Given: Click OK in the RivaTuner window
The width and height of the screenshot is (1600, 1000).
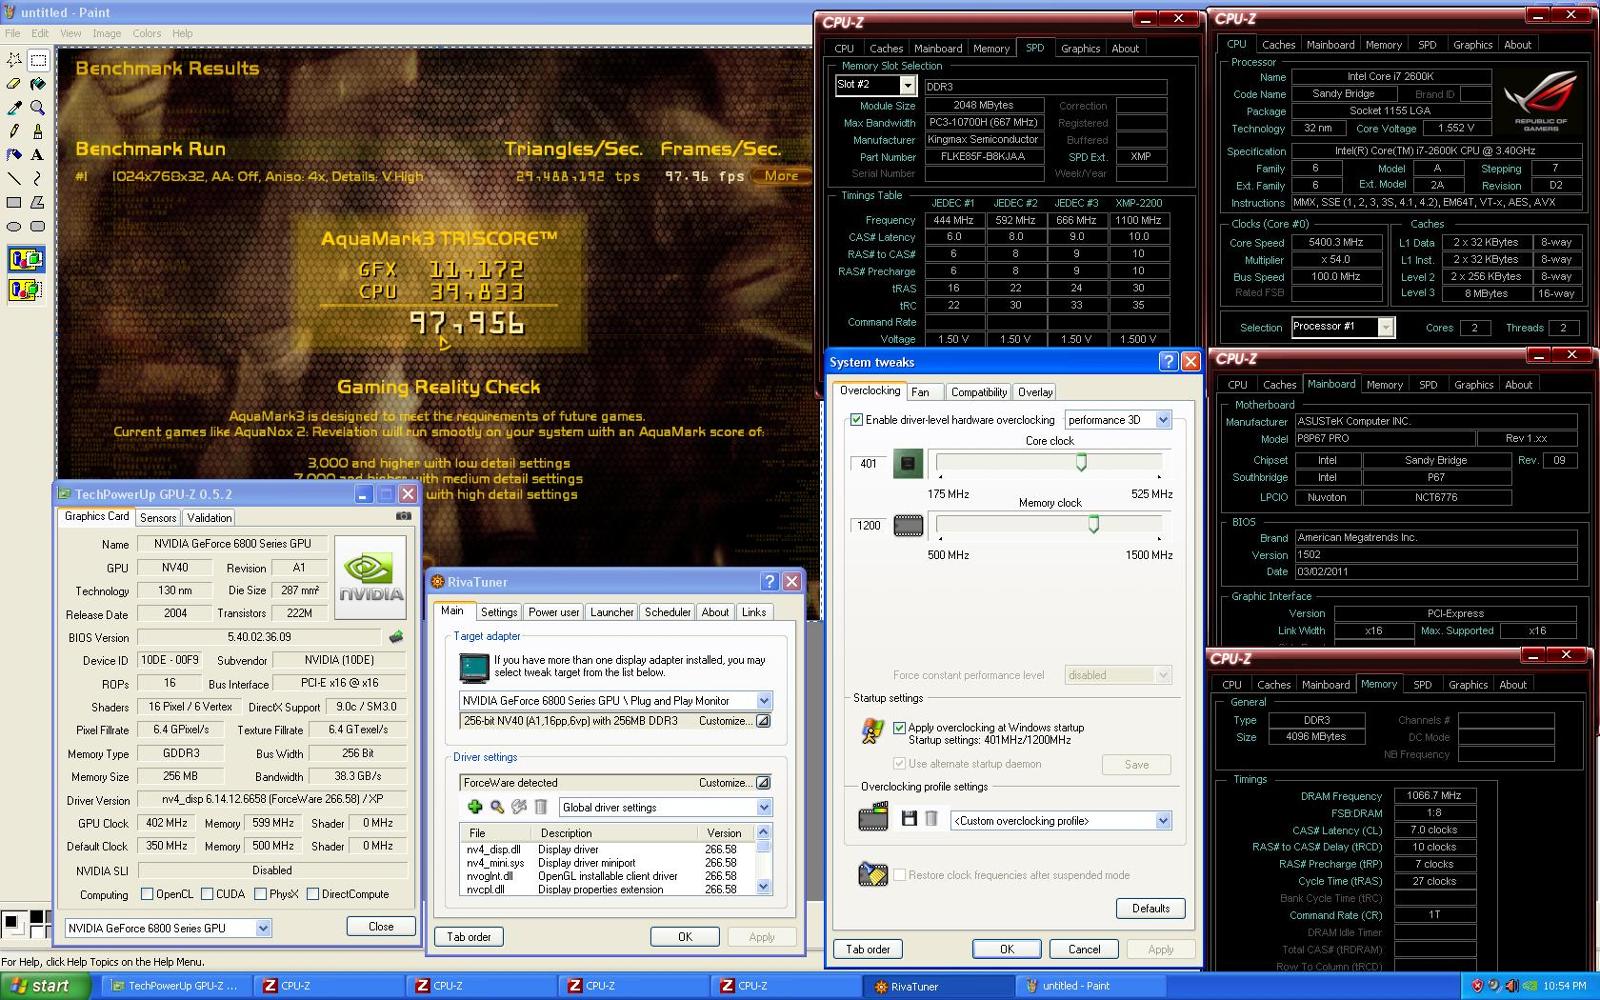Looking at the screenshot, I should click(685, 937).
